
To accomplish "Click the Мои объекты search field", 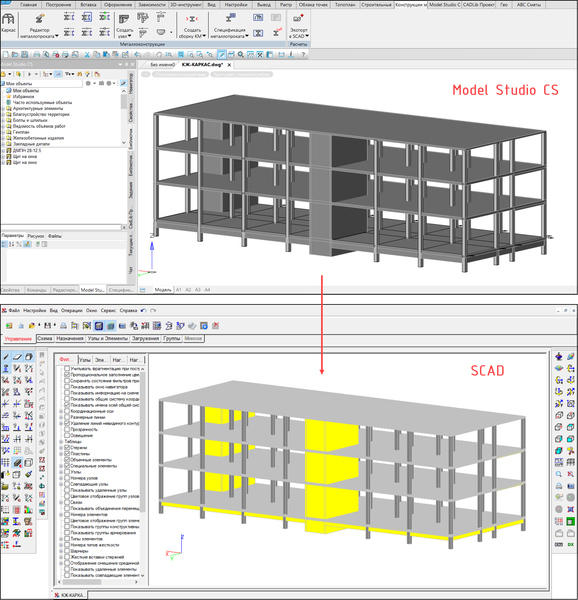I will 41,83.
